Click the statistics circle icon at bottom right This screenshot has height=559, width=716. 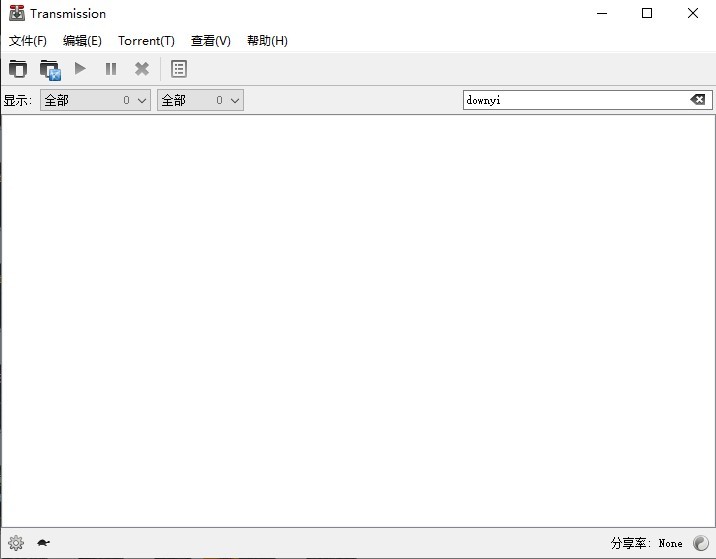700,543
